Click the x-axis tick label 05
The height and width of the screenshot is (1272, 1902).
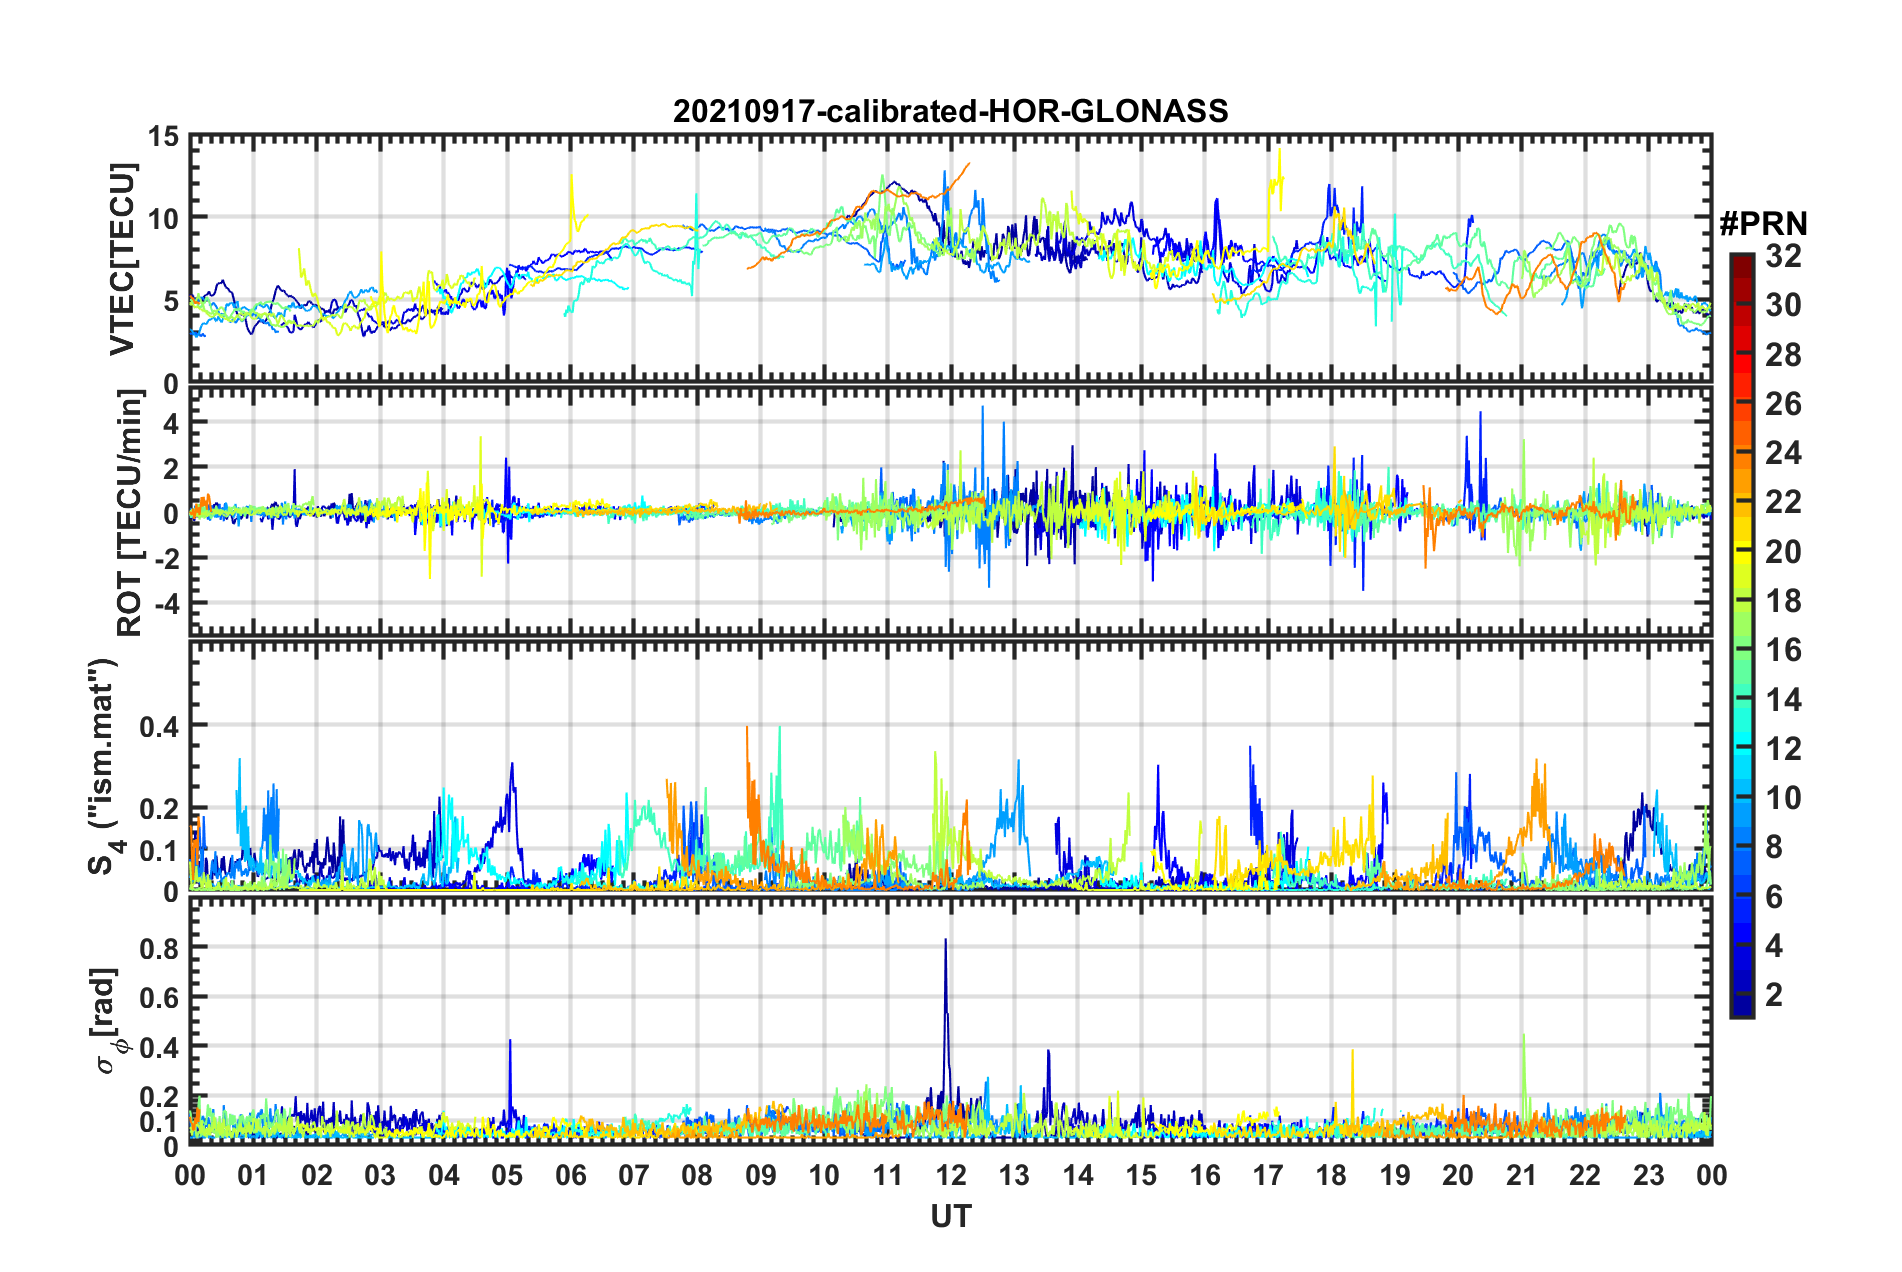point(507,1174)
